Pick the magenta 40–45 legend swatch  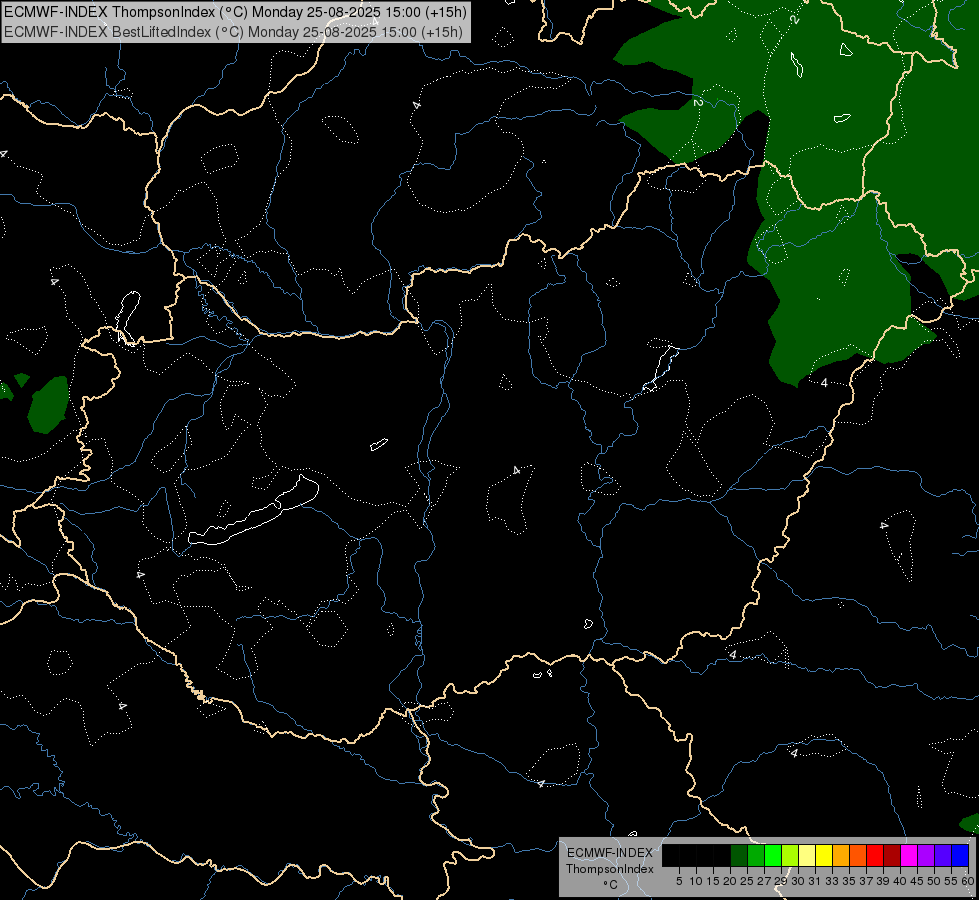click(x=909, y=855)
